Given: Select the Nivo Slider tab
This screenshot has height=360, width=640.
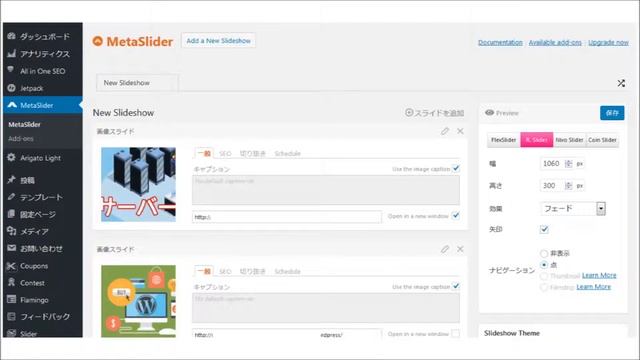Looking at the screenshot, I should click(x=569, y=140).
